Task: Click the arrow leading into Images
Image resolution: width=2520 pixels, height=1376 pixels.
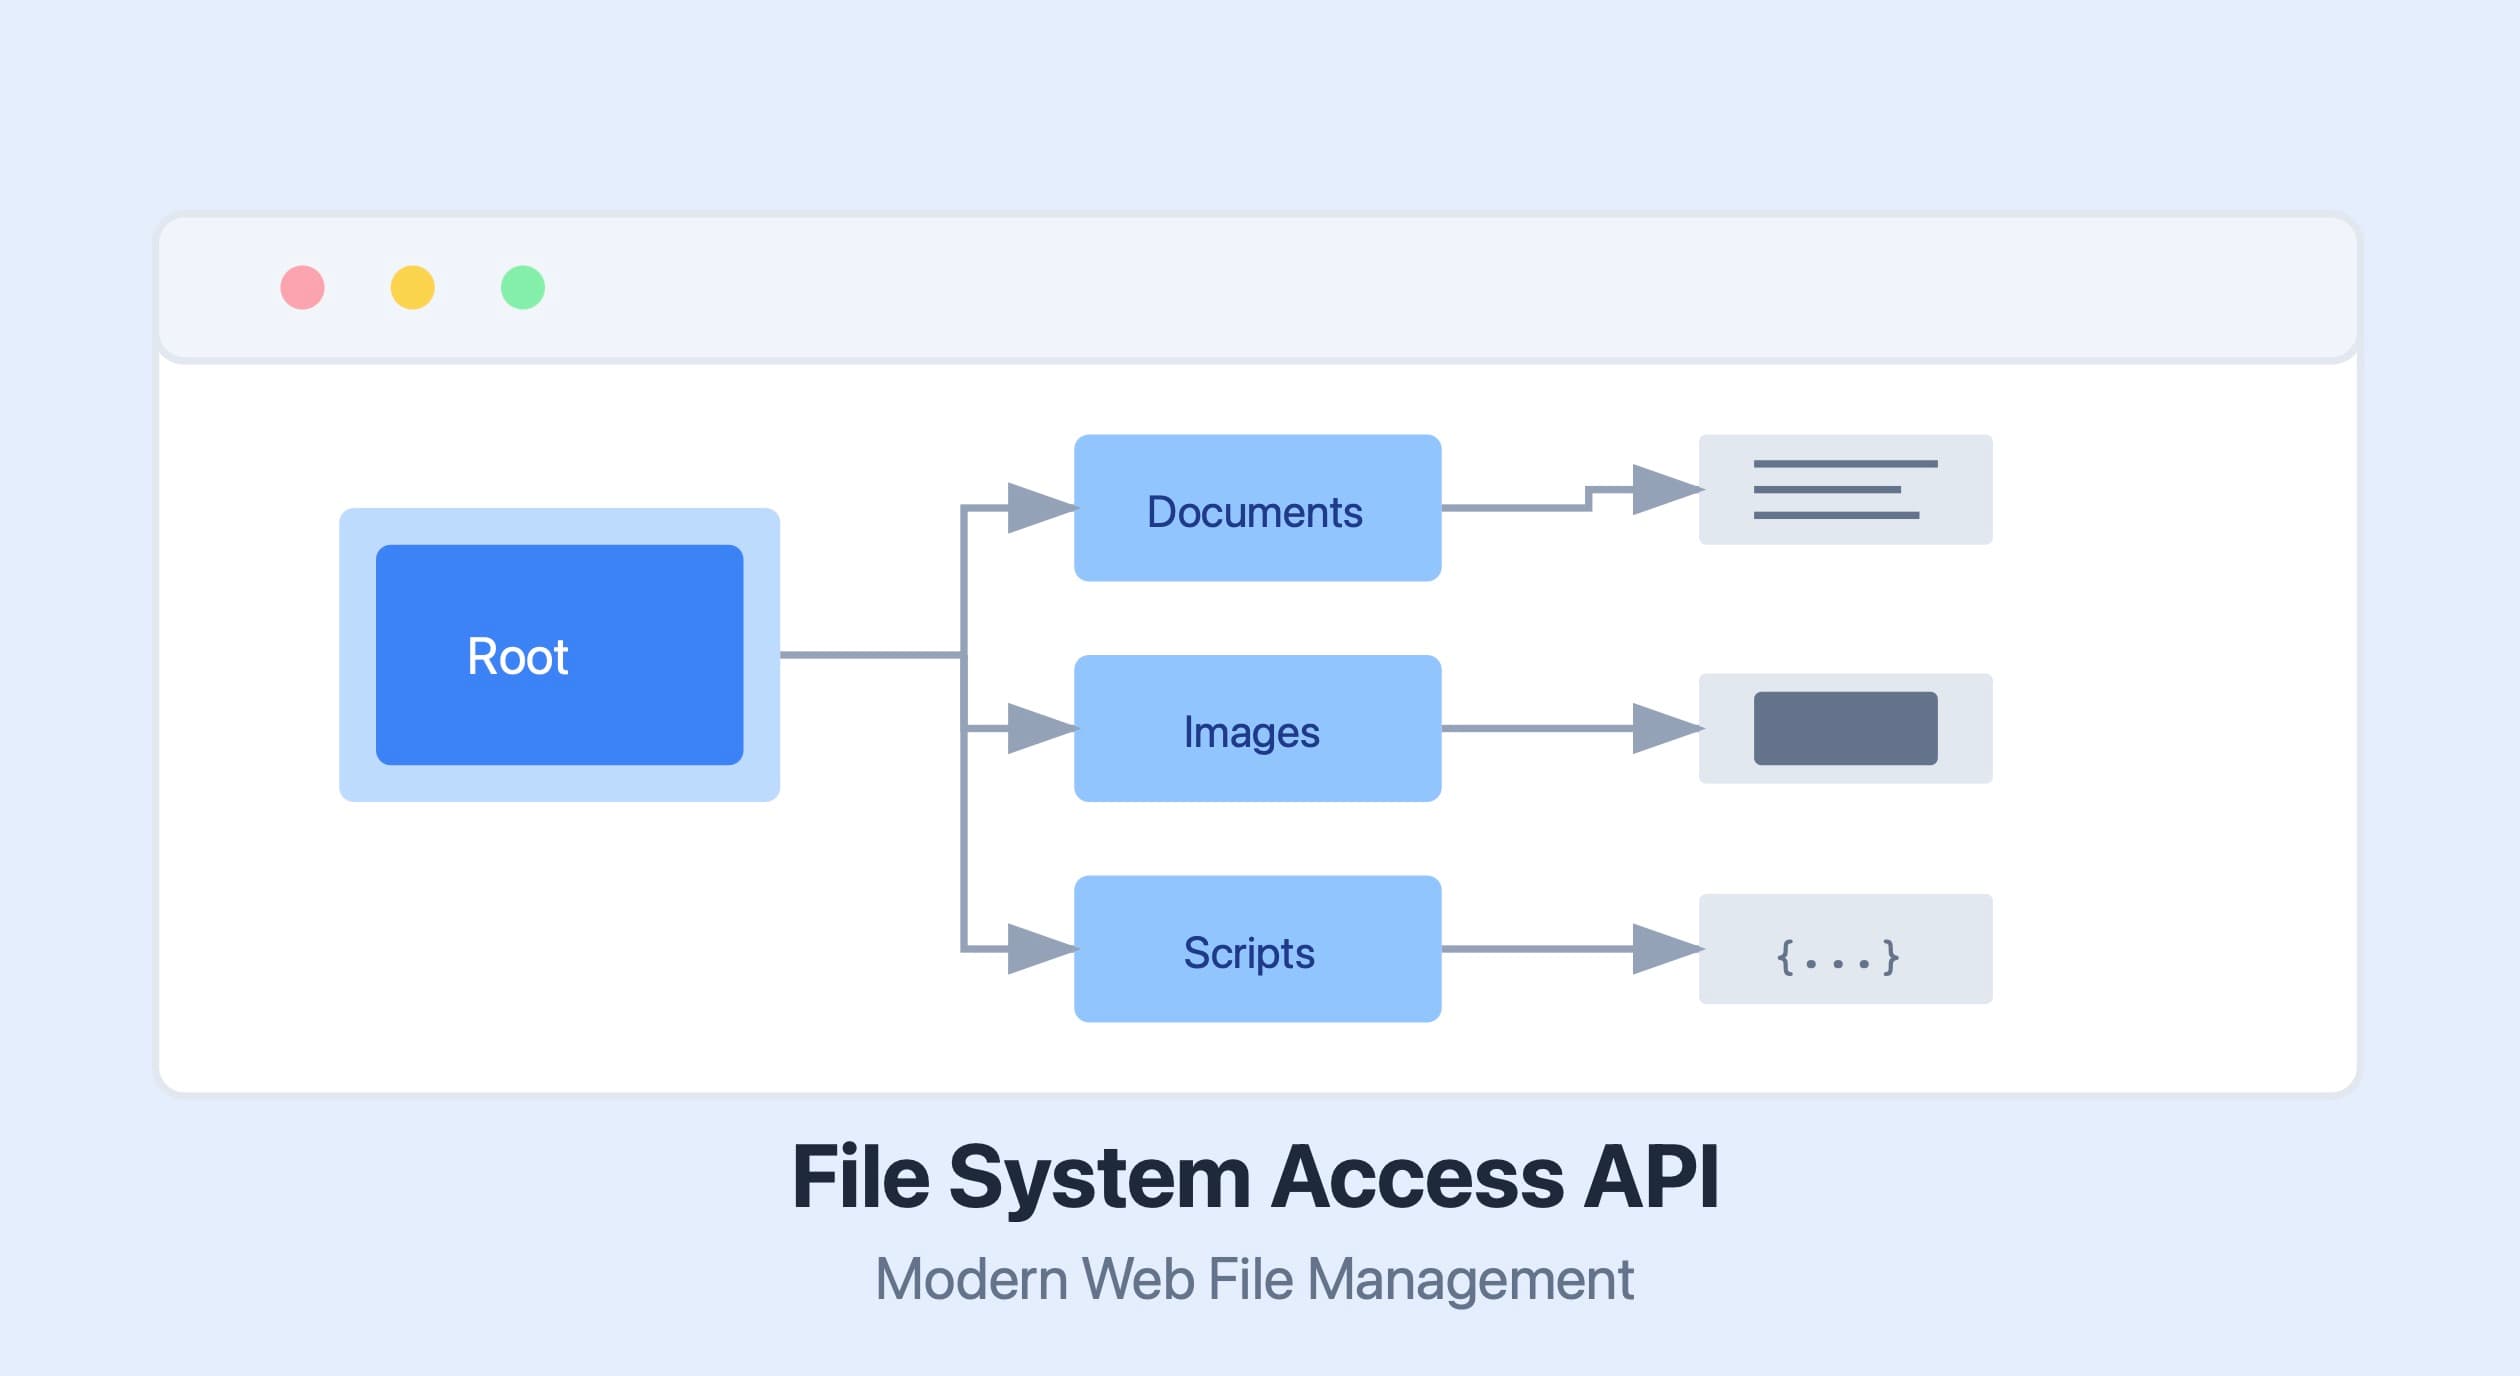Action: [1030, 730]
